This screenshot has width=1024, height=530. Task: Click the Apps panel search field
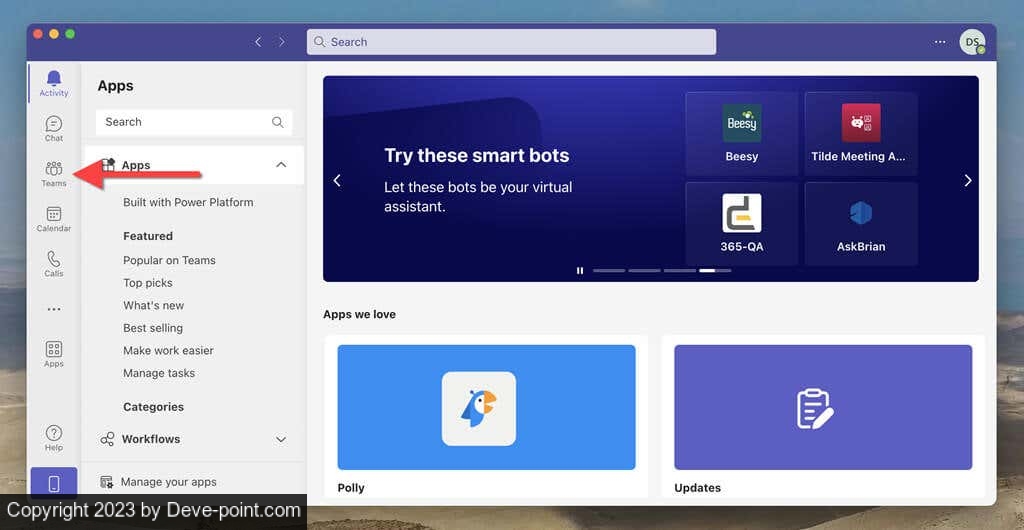tap(185, 122)
